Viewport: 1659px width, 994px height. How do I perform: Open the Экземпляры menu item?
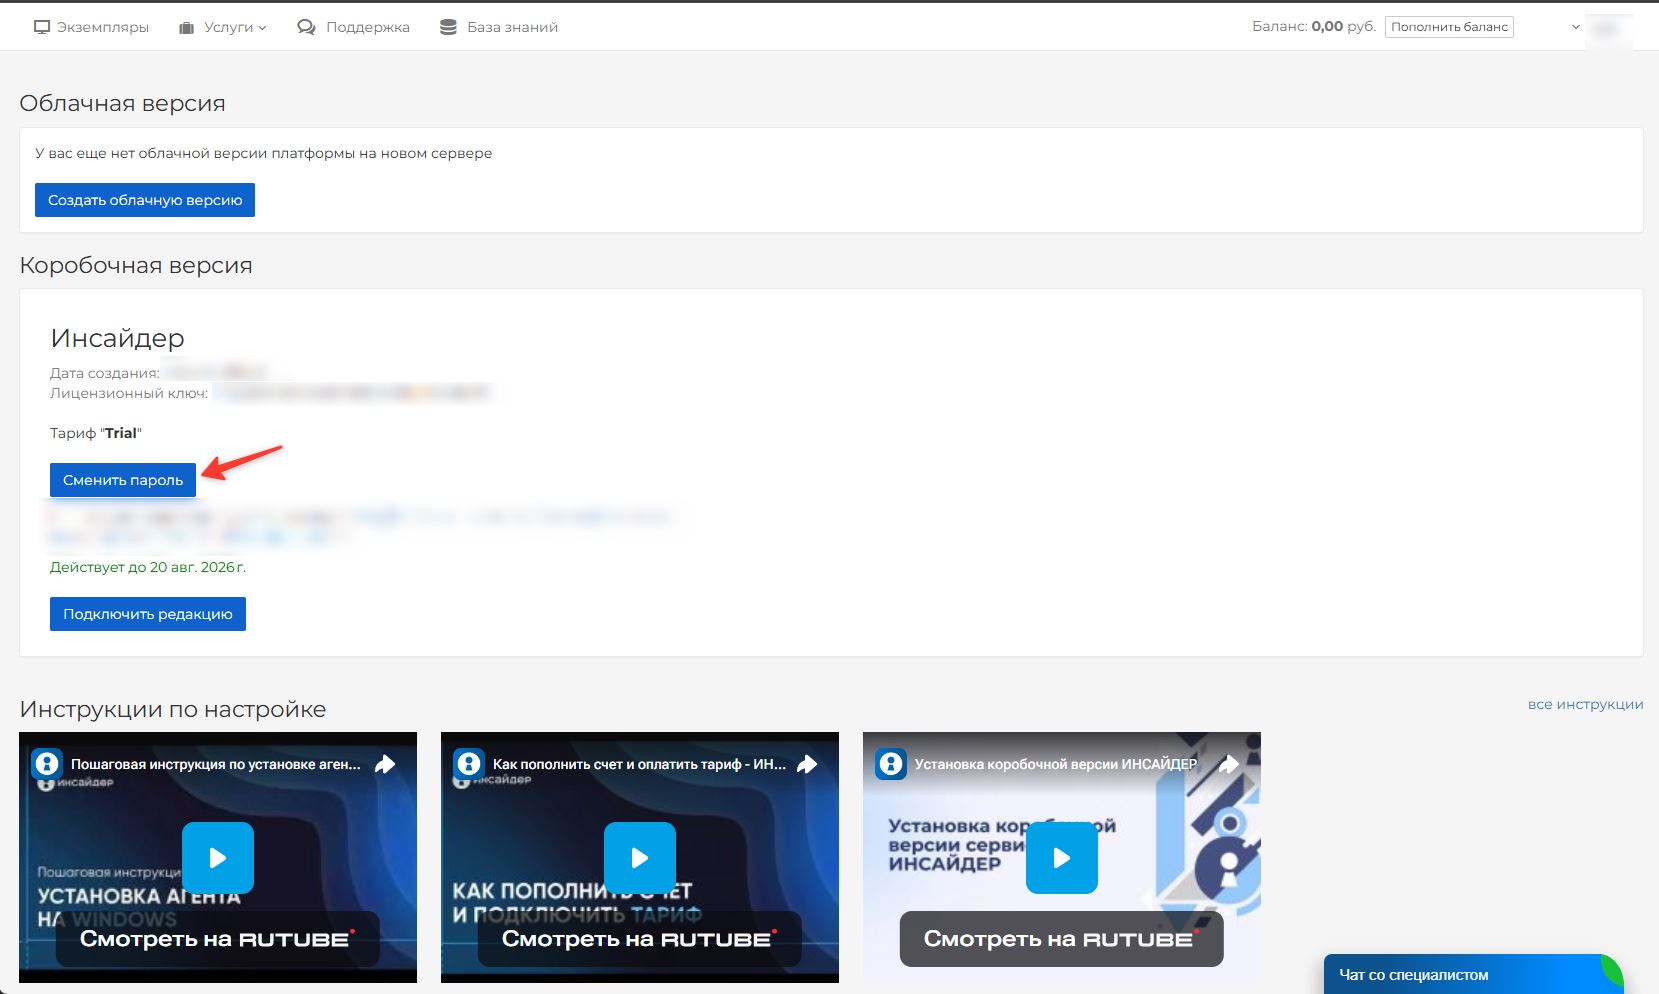[91, 27]
